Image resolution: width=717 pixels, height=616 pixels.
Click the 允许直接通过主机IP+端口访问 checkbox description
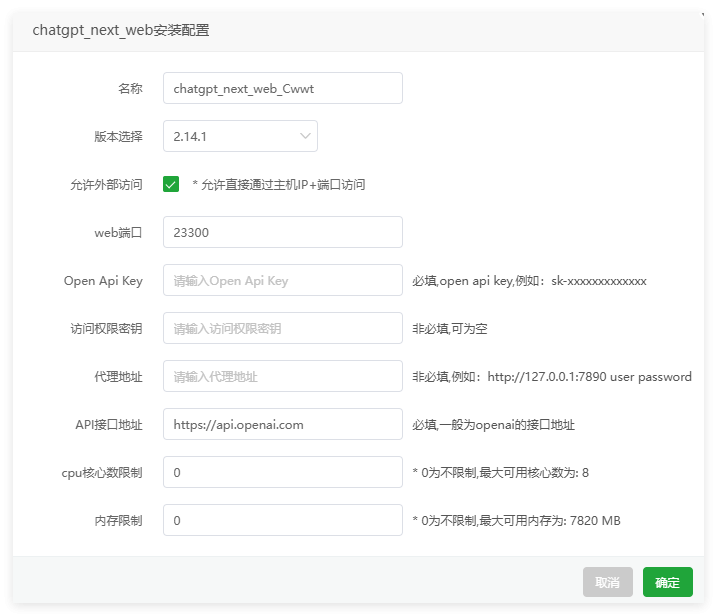tap(279, 185)
